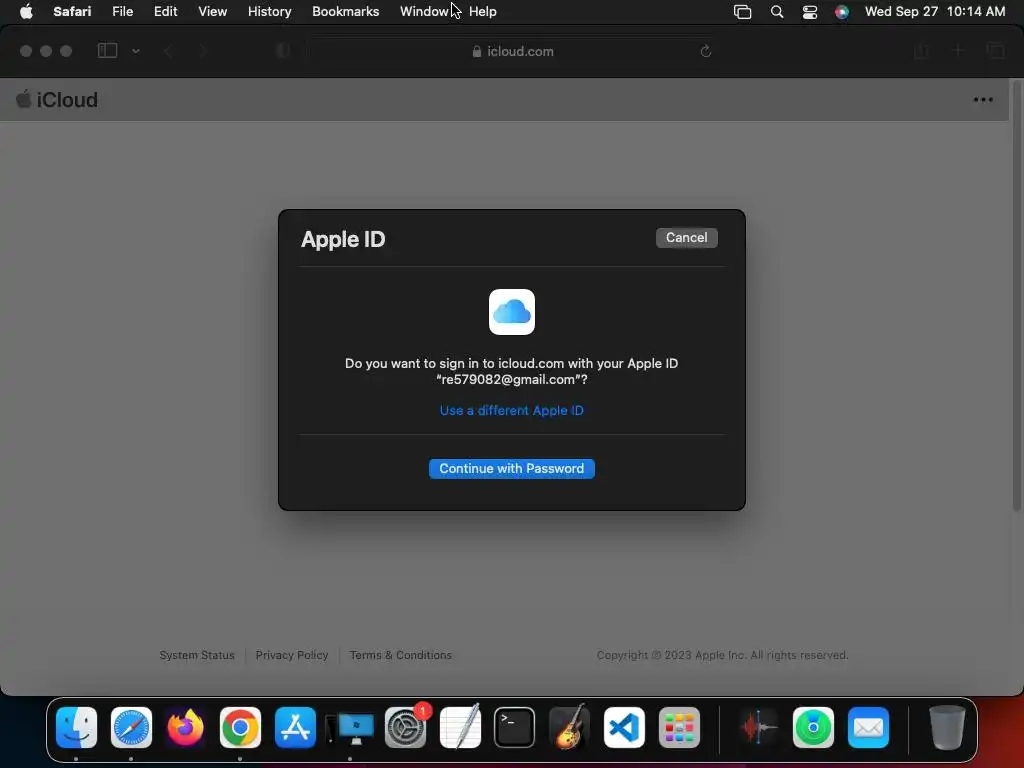Open the Help menu
1024x768 pixels.
click(x=483, y=12)
